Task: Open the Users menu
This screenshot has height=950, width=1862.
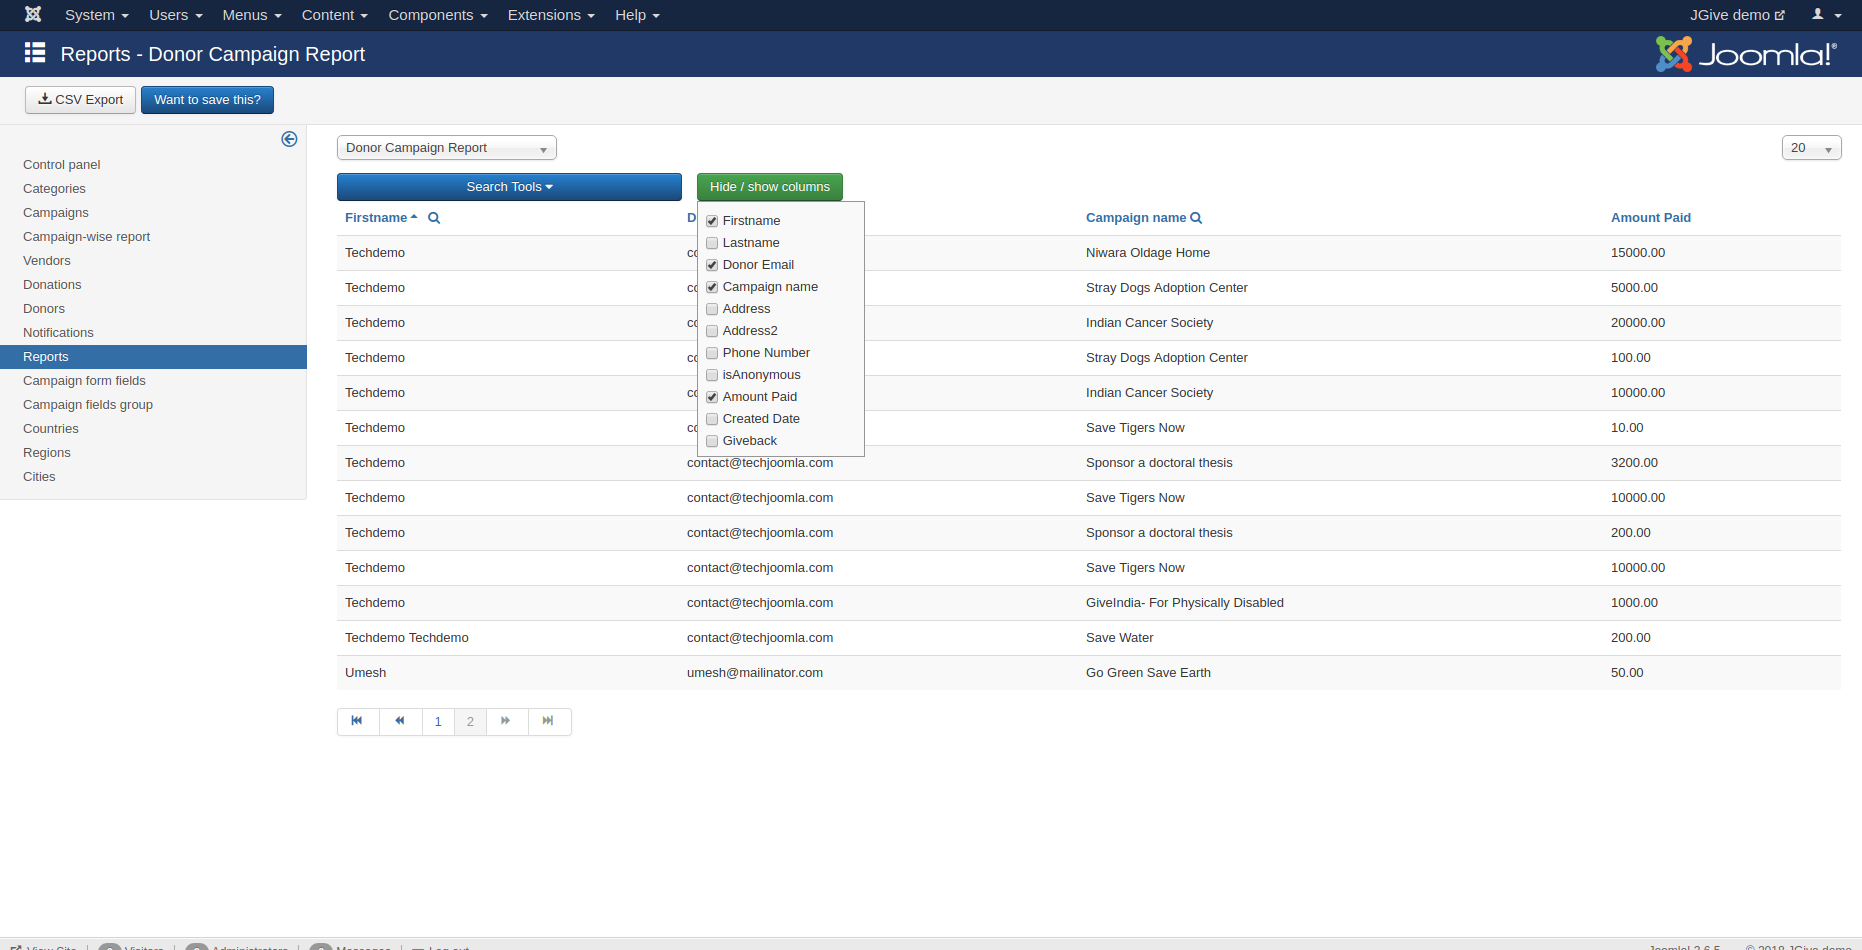Action: [175, 15]
